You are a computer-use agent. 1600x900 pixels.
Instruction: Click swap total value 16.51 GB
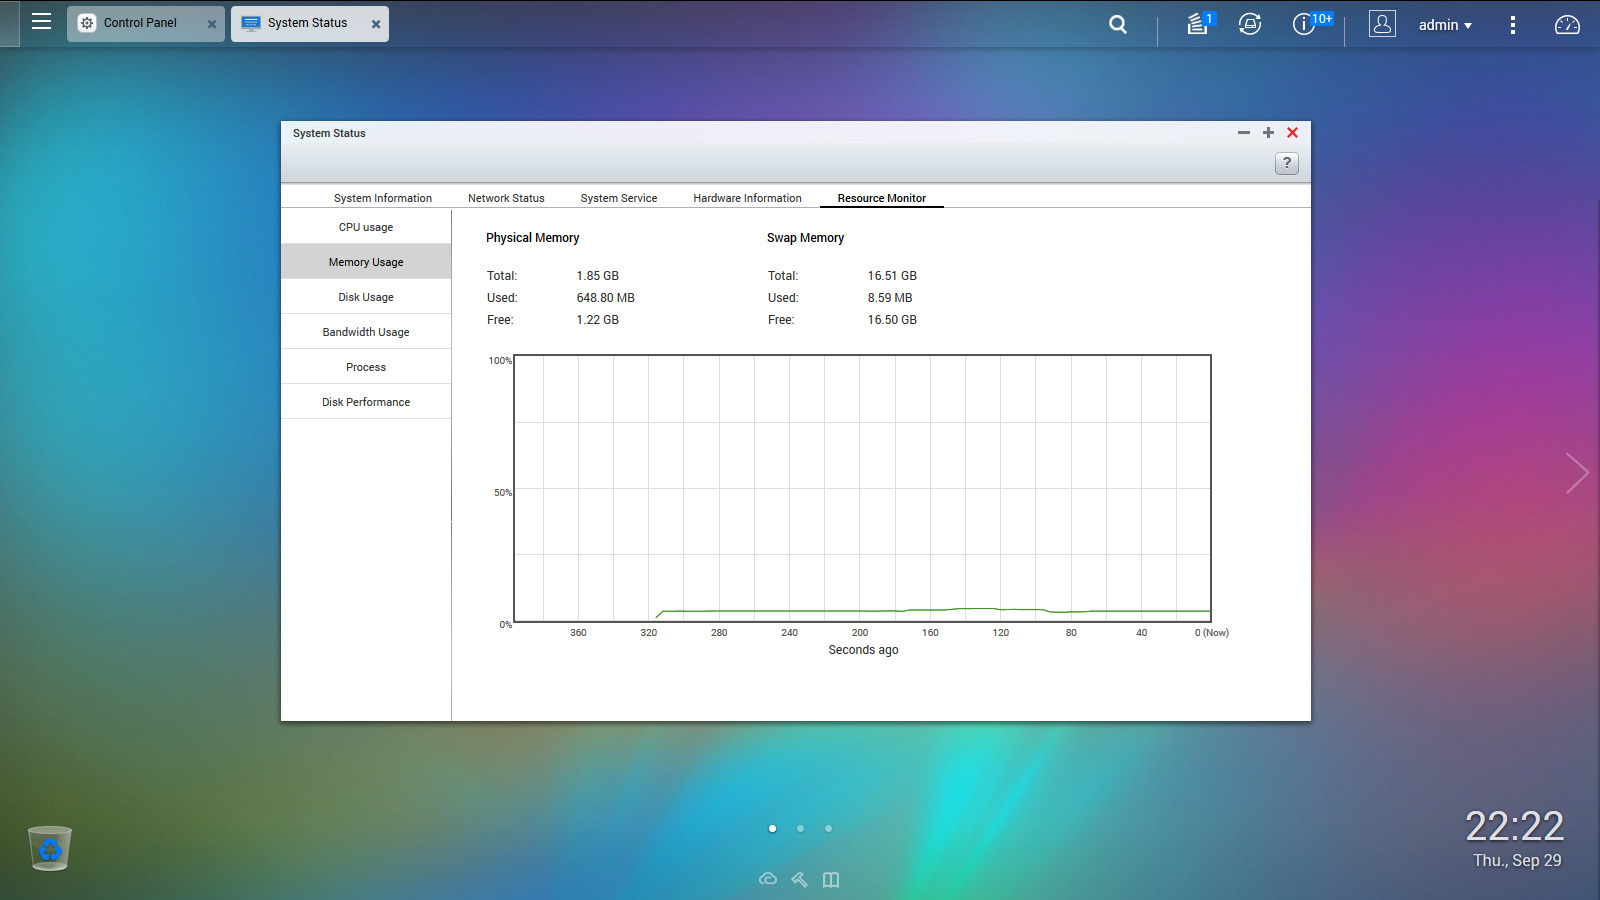click(892, 276)
